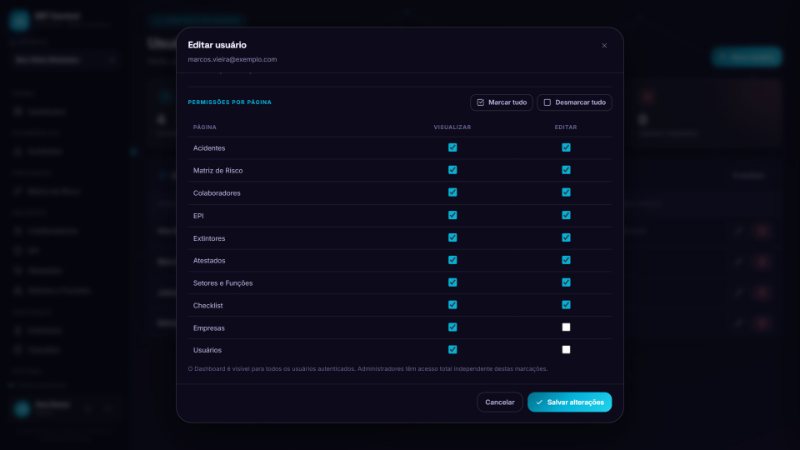Click the Colaboradores row label

(216, 193)
